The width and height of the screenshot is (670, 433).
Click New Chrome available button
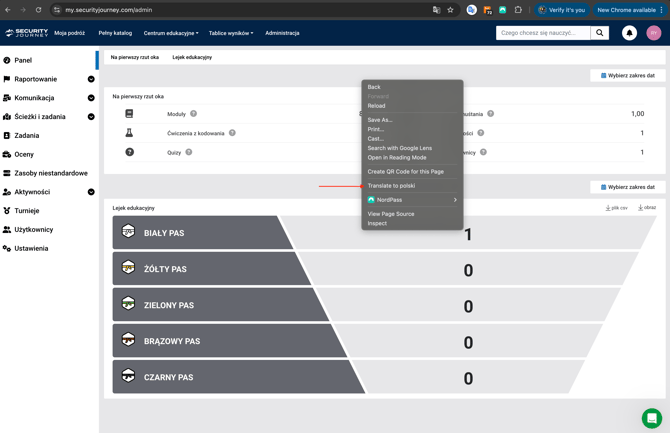tap(629, 10)
